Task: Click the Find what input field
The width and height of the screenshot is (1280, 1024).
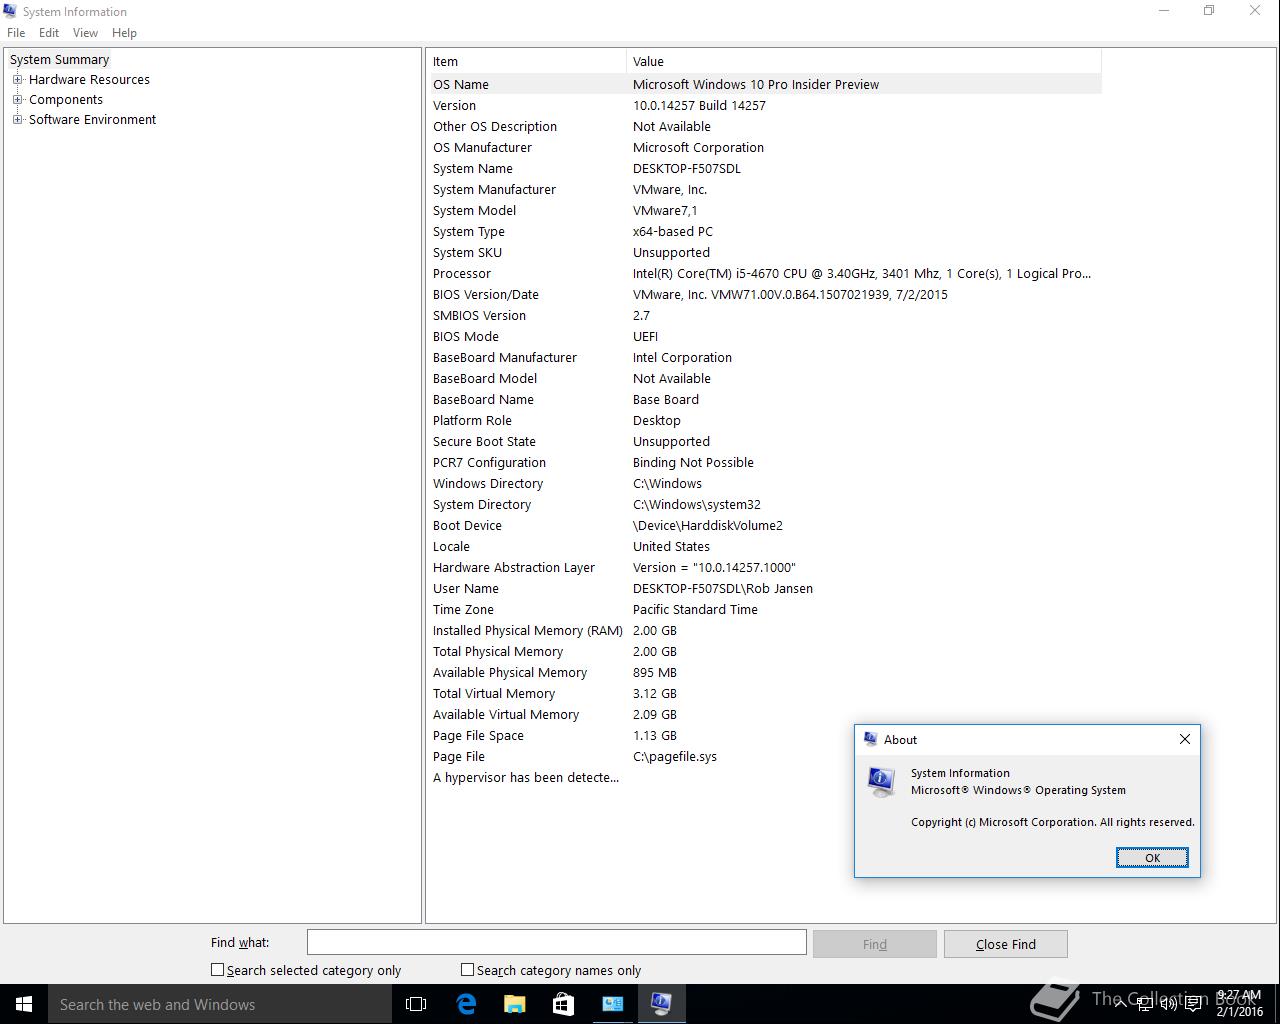Action: (556, 942)
